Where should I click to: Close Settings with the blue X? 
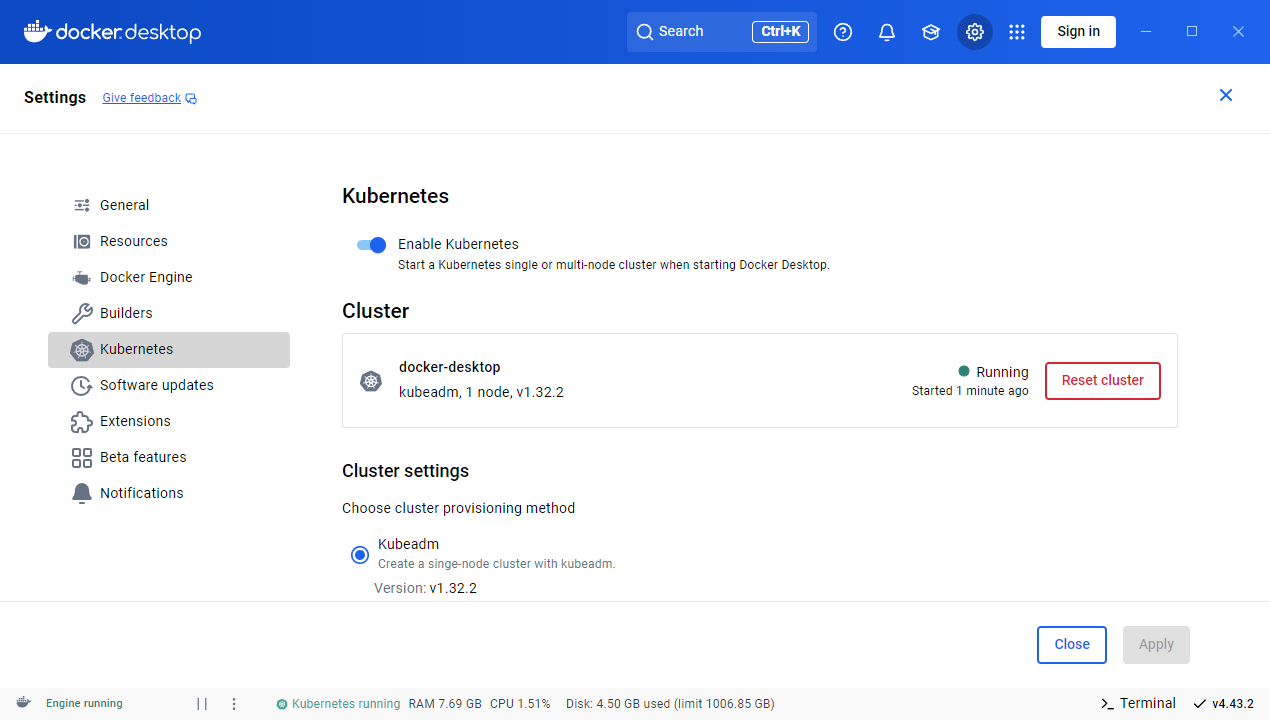(1226, 95)
